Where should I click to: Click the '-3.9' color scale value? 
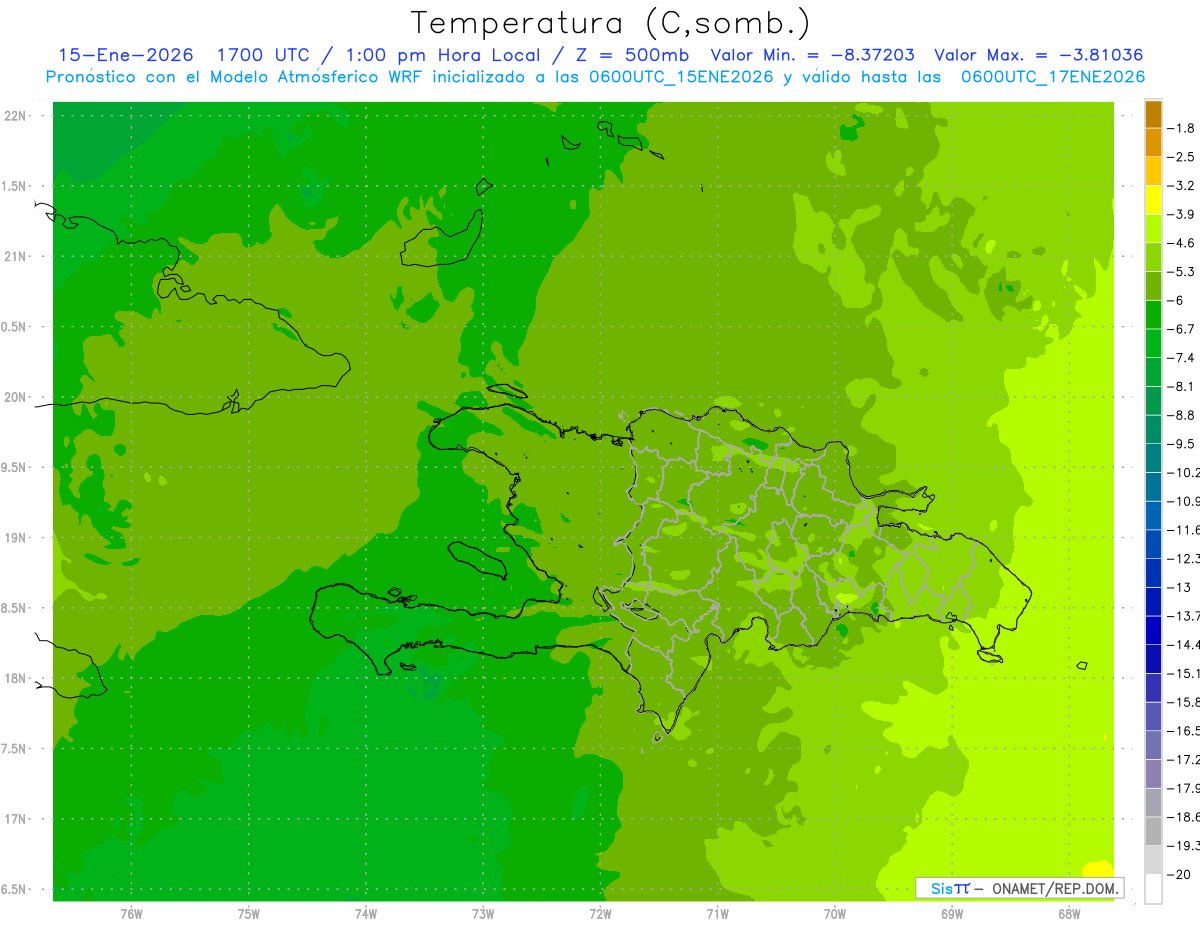(x=1181, y=214)
